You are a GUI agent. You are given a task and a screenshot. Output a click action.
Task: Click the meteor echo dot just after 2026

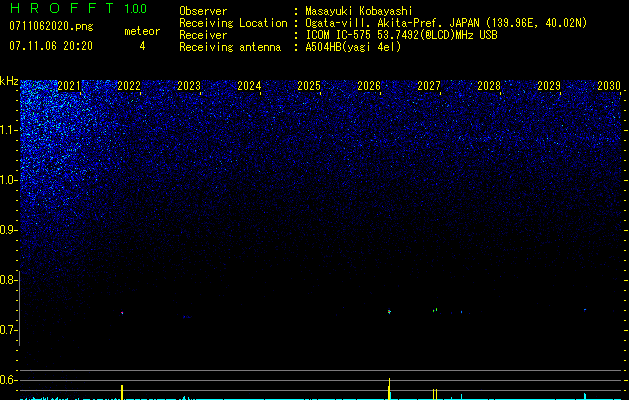click(389, 311)
